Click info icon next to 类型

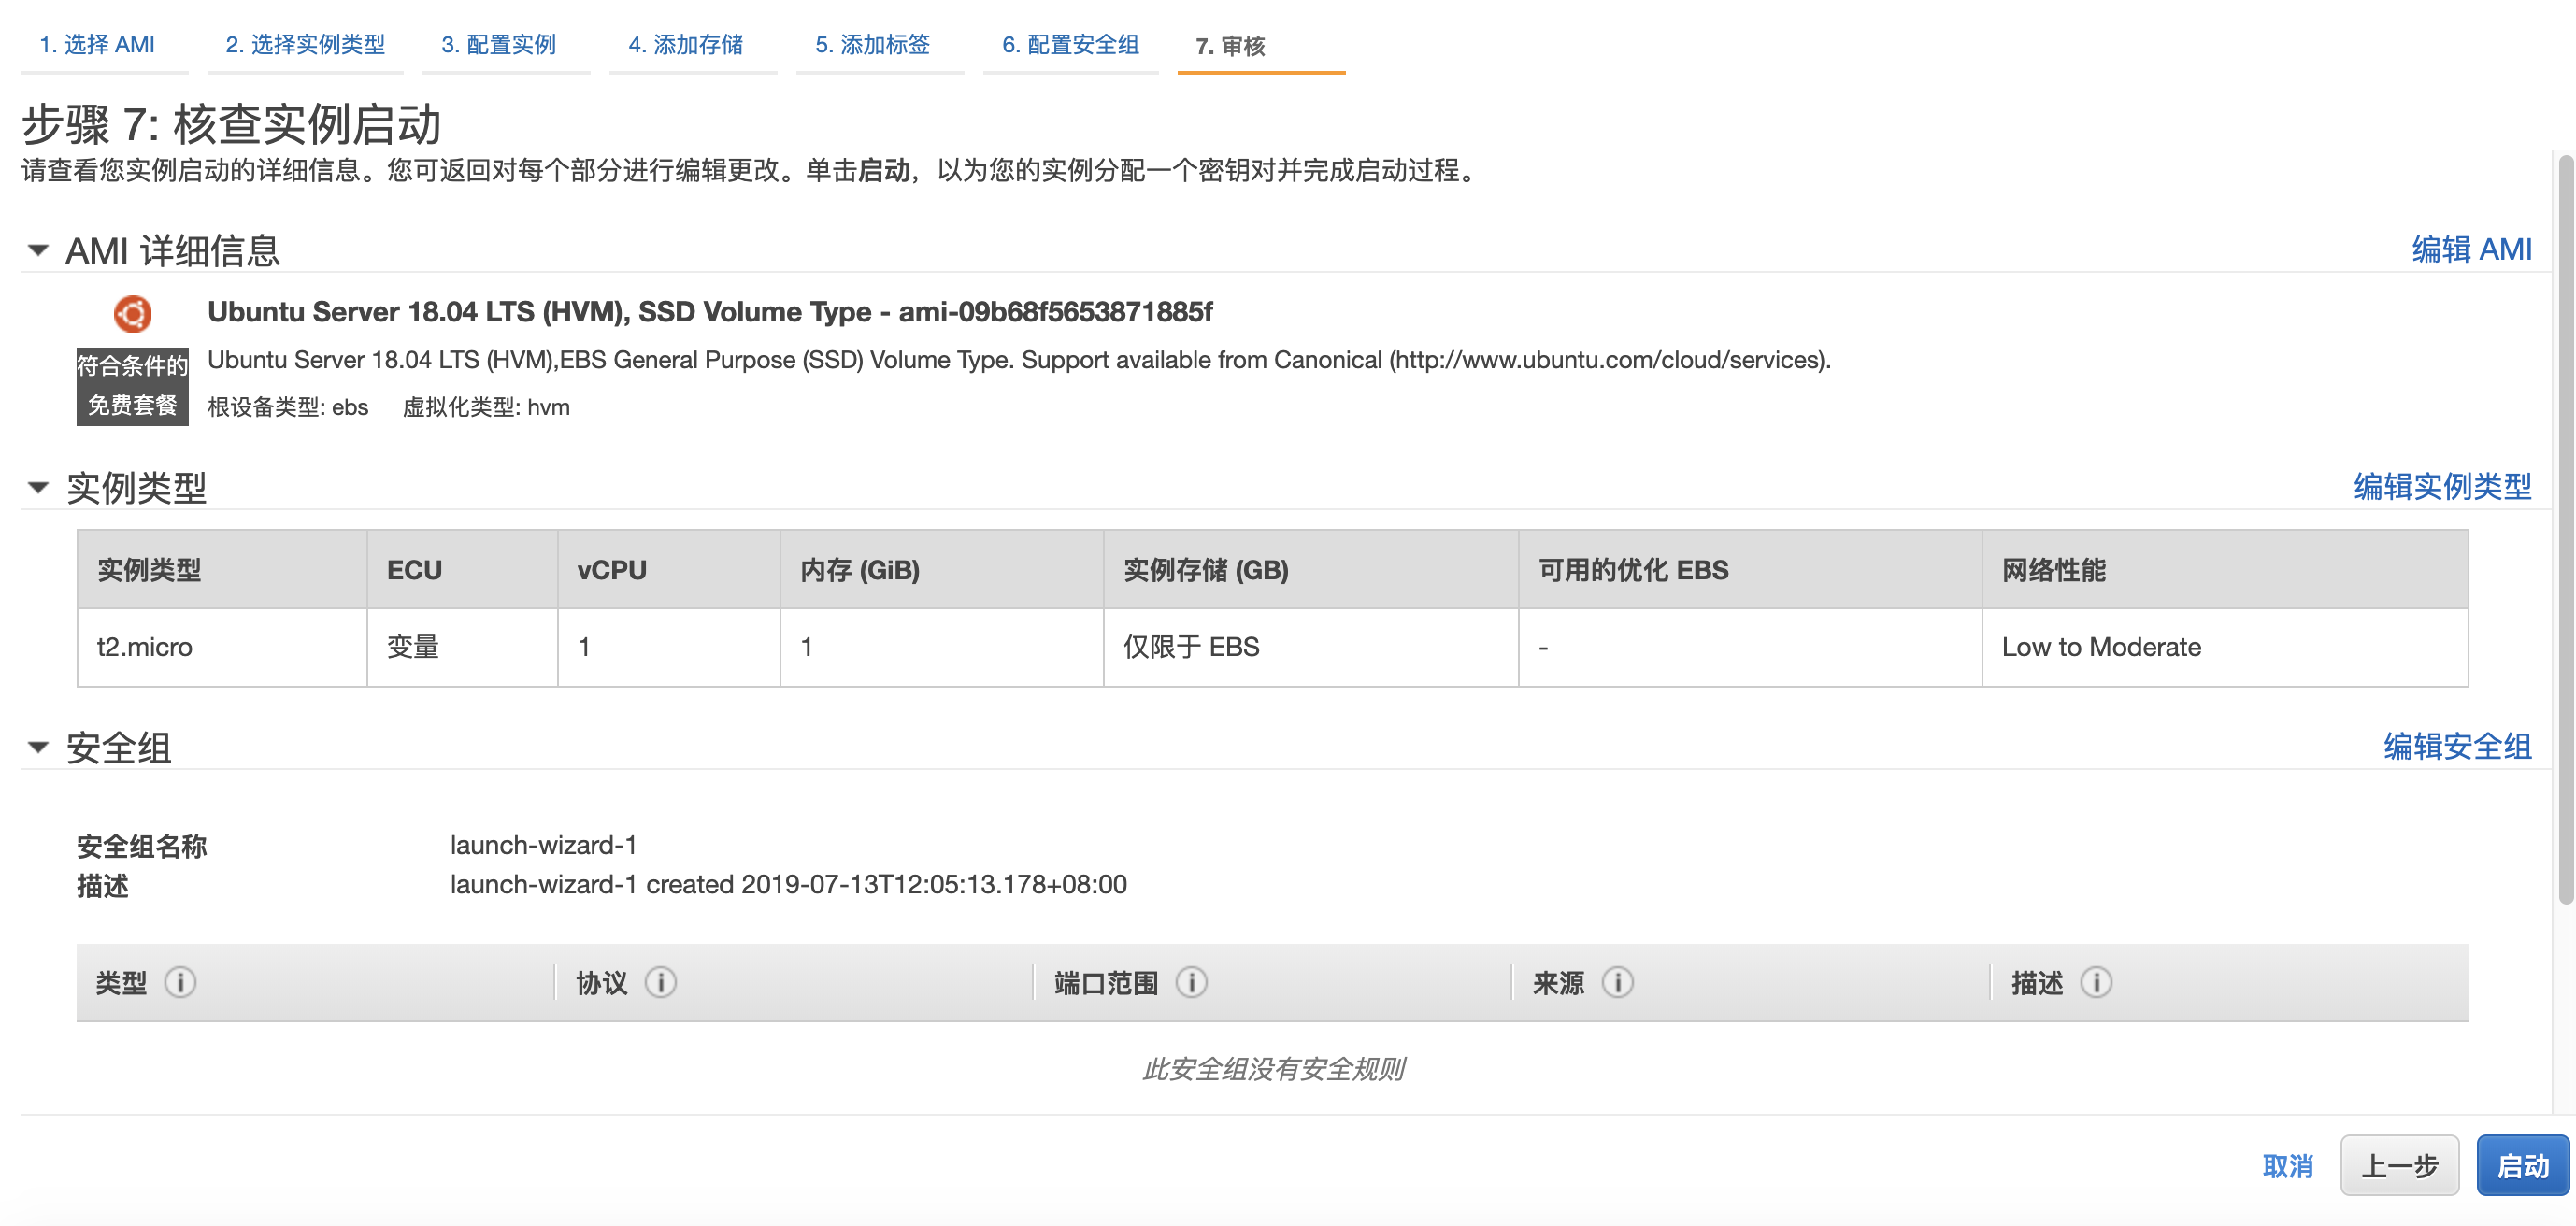pyautogui.click(x=180, y=982)
